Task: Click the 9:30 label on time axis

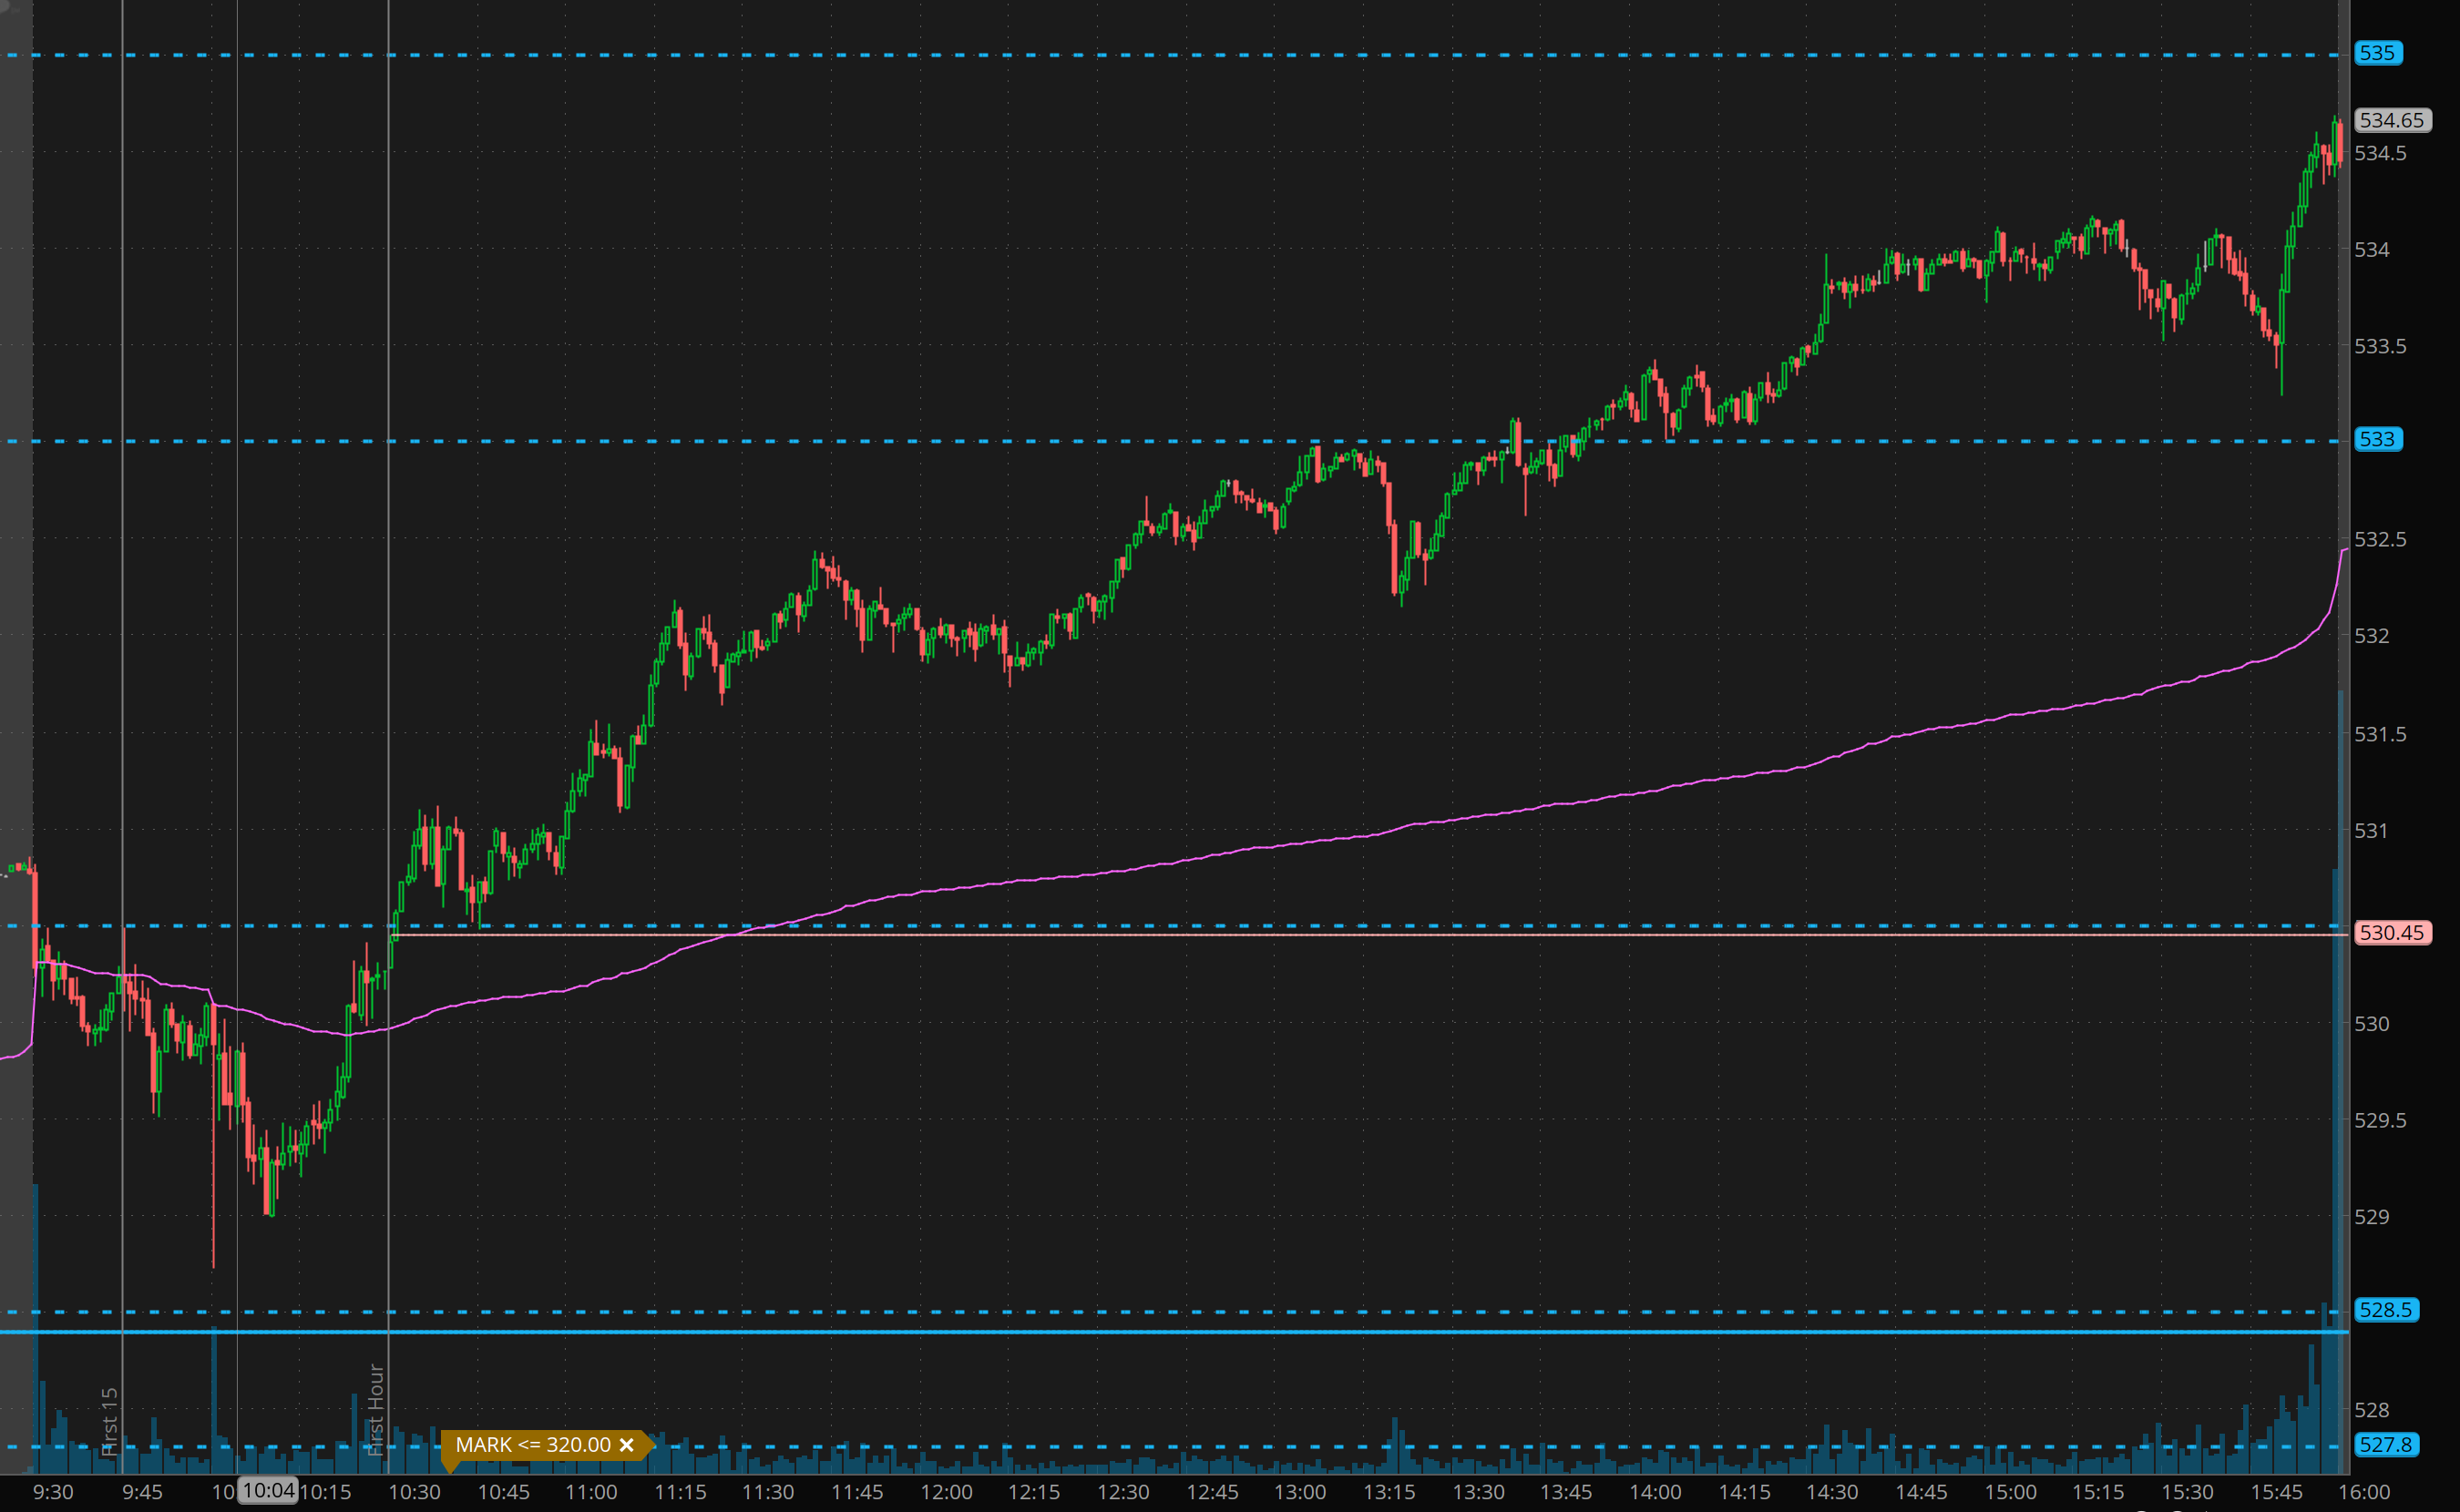Action: pyautogui.click(x=53, y=1492)
